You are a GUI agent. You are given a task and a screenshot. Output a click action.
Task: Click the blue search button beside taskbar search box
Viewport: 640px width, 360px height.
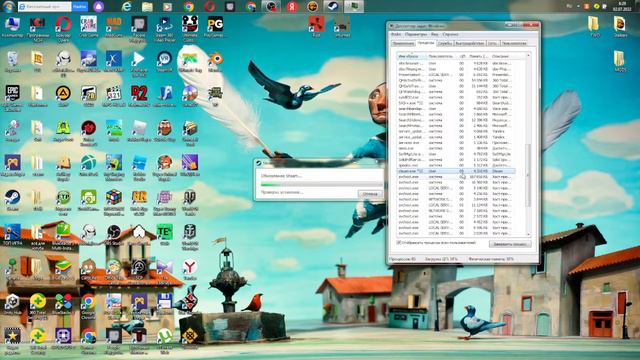(80, 7)
